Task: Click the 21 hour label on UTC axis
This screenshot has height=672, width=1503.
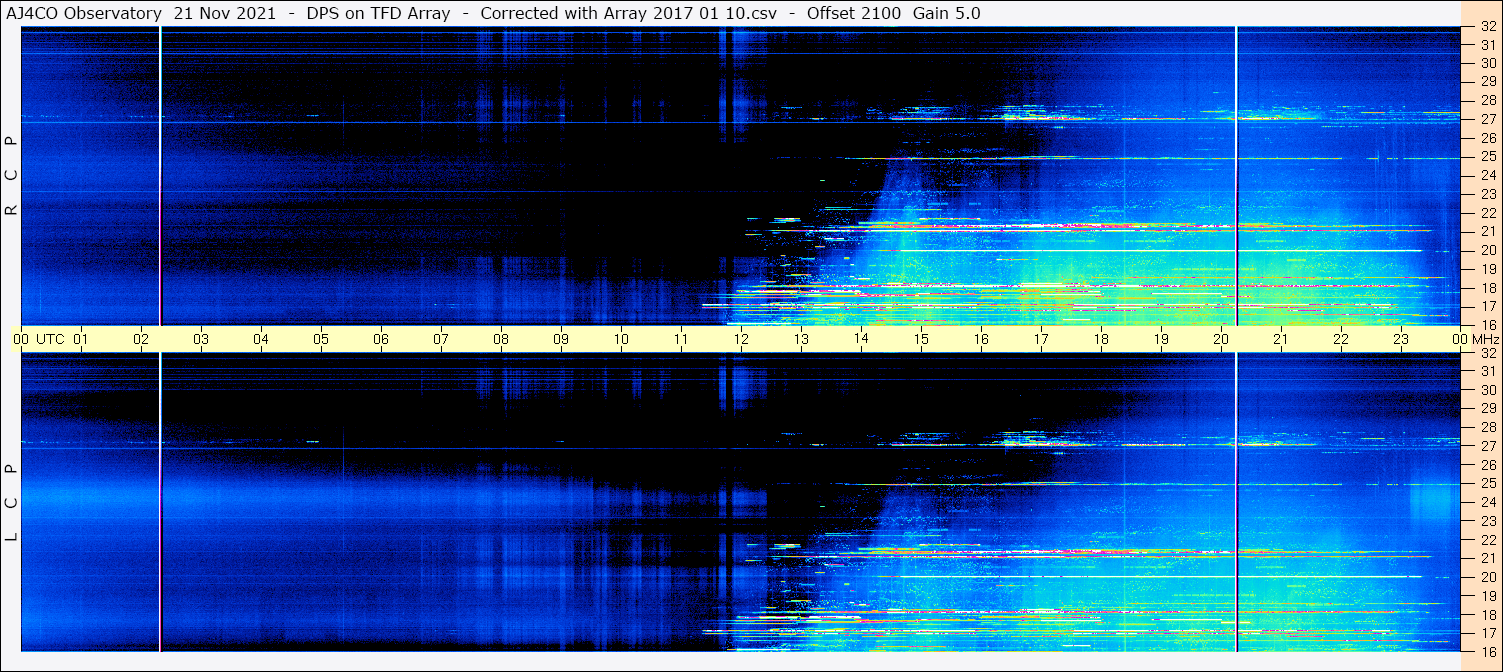Action: [x=1281, y=339]
